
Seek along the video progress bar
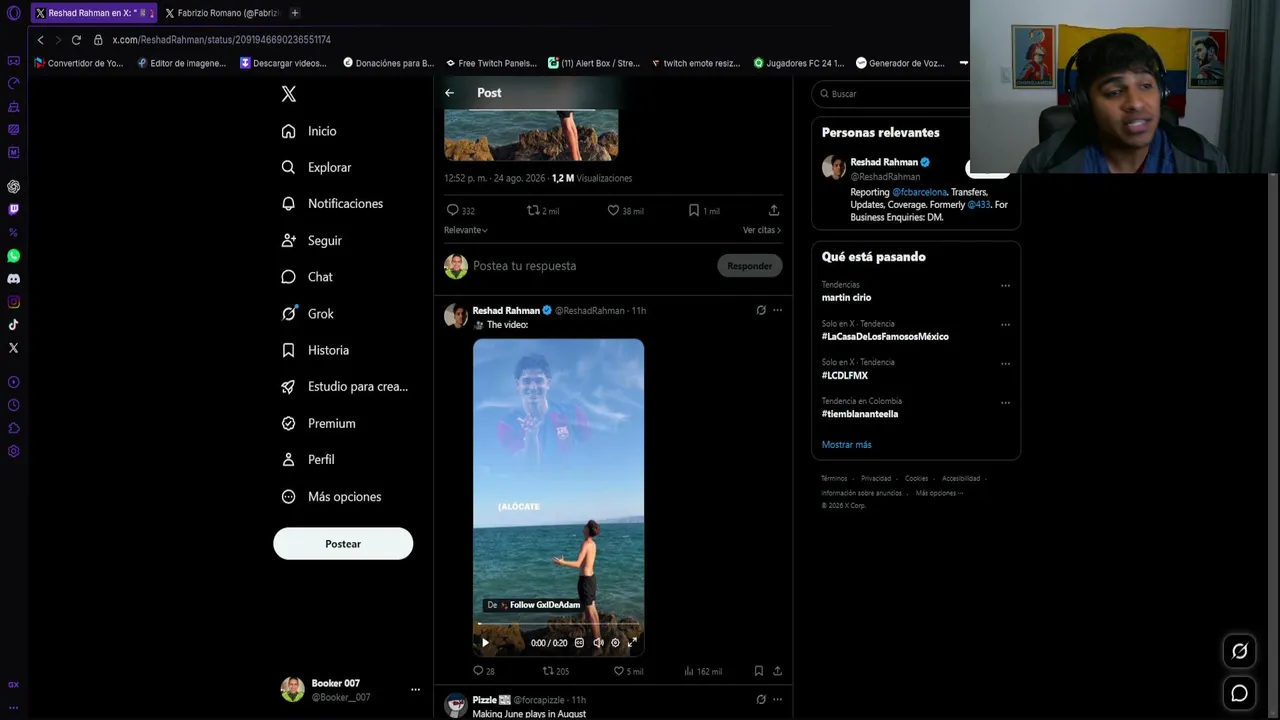[x=558, y=626]
